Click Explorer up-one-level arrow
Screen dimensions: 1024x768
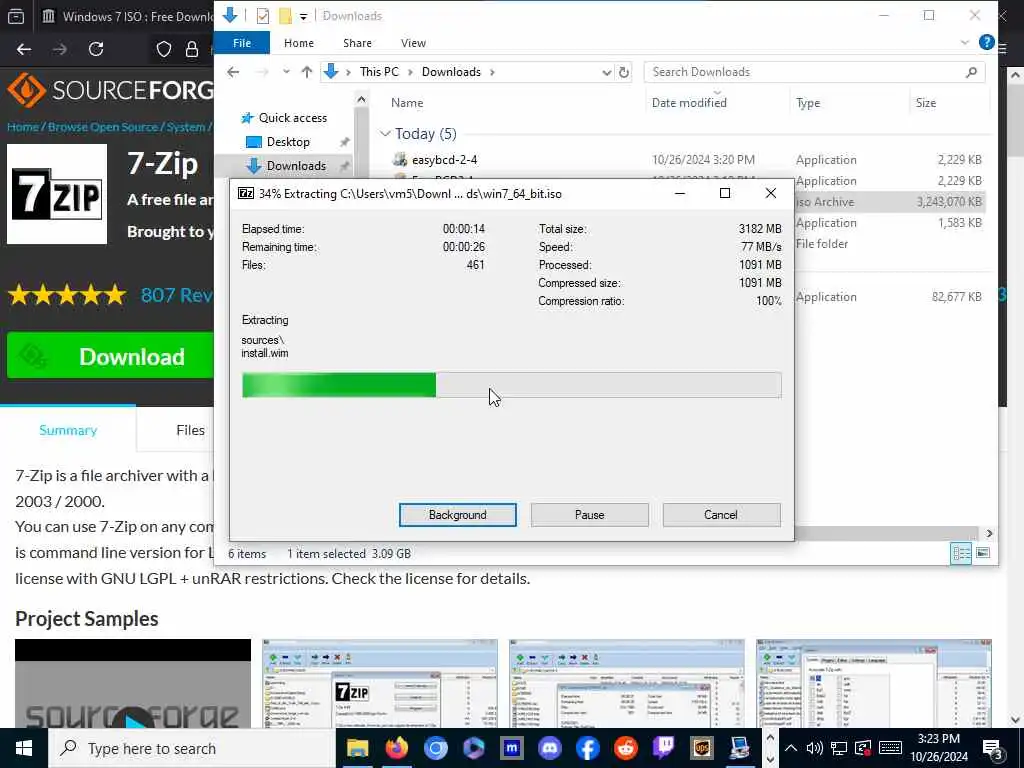[306, 72]
